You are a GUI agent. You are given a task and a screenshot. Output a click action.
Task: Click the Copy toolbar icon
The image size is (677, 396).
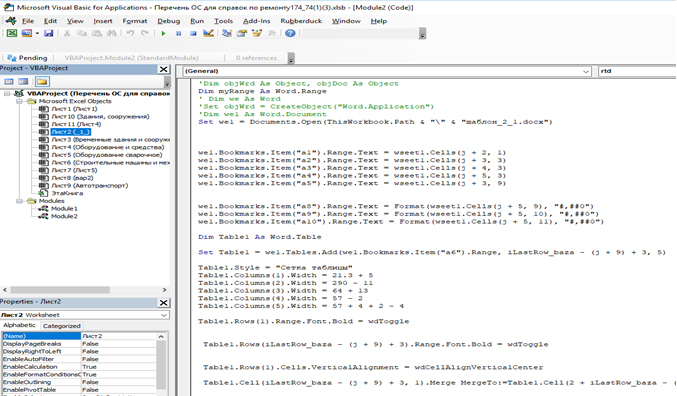point(82,33)
